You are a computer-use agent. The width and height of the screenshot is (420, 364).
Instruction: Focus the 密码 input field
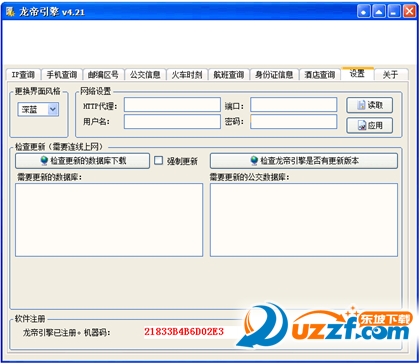coord(294,122)
